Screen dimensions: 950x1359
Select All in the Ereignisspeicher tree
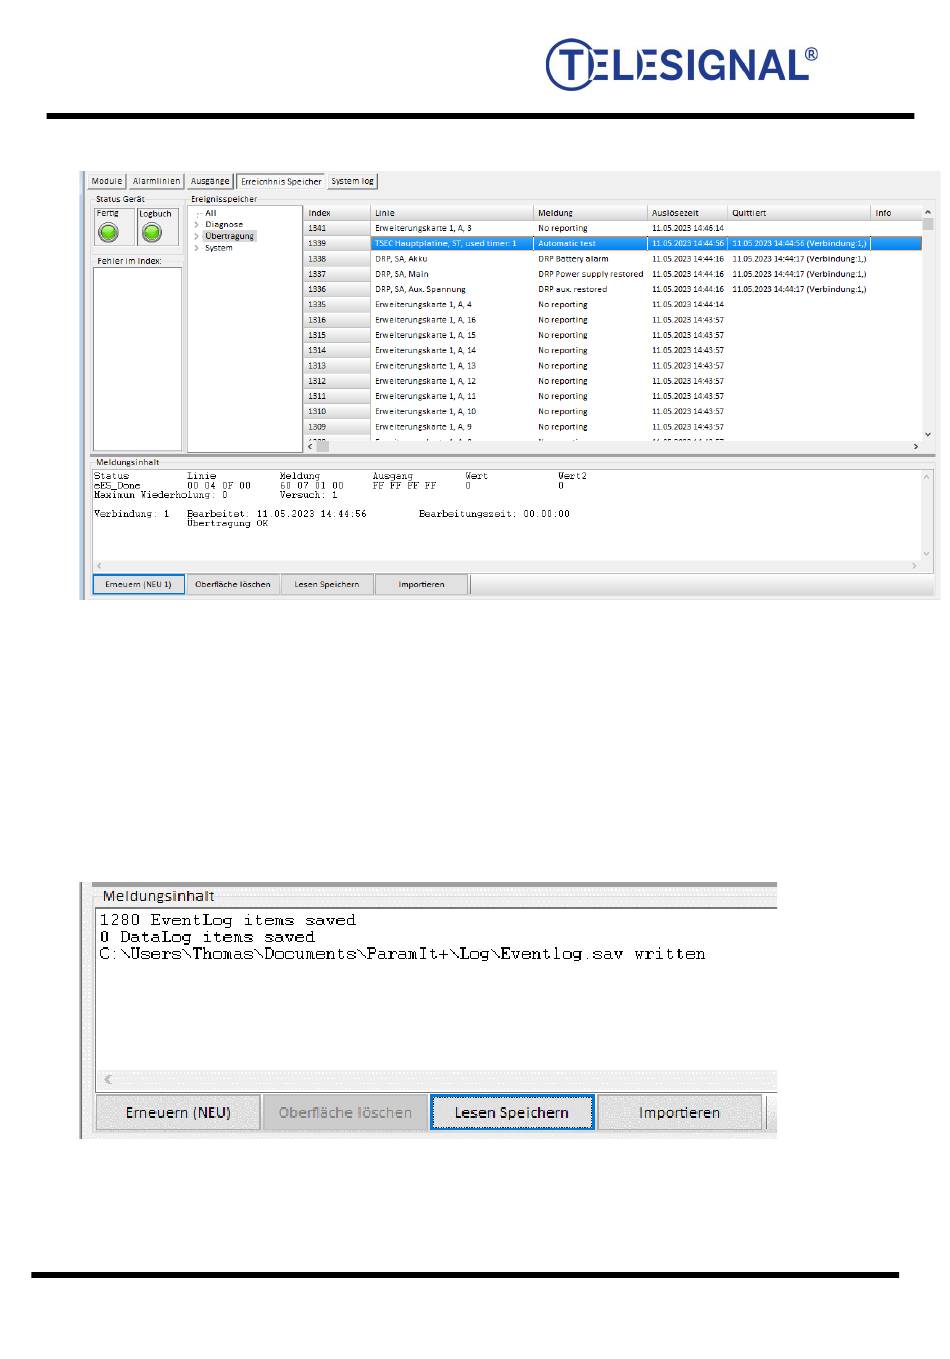[x=210, y=213]
